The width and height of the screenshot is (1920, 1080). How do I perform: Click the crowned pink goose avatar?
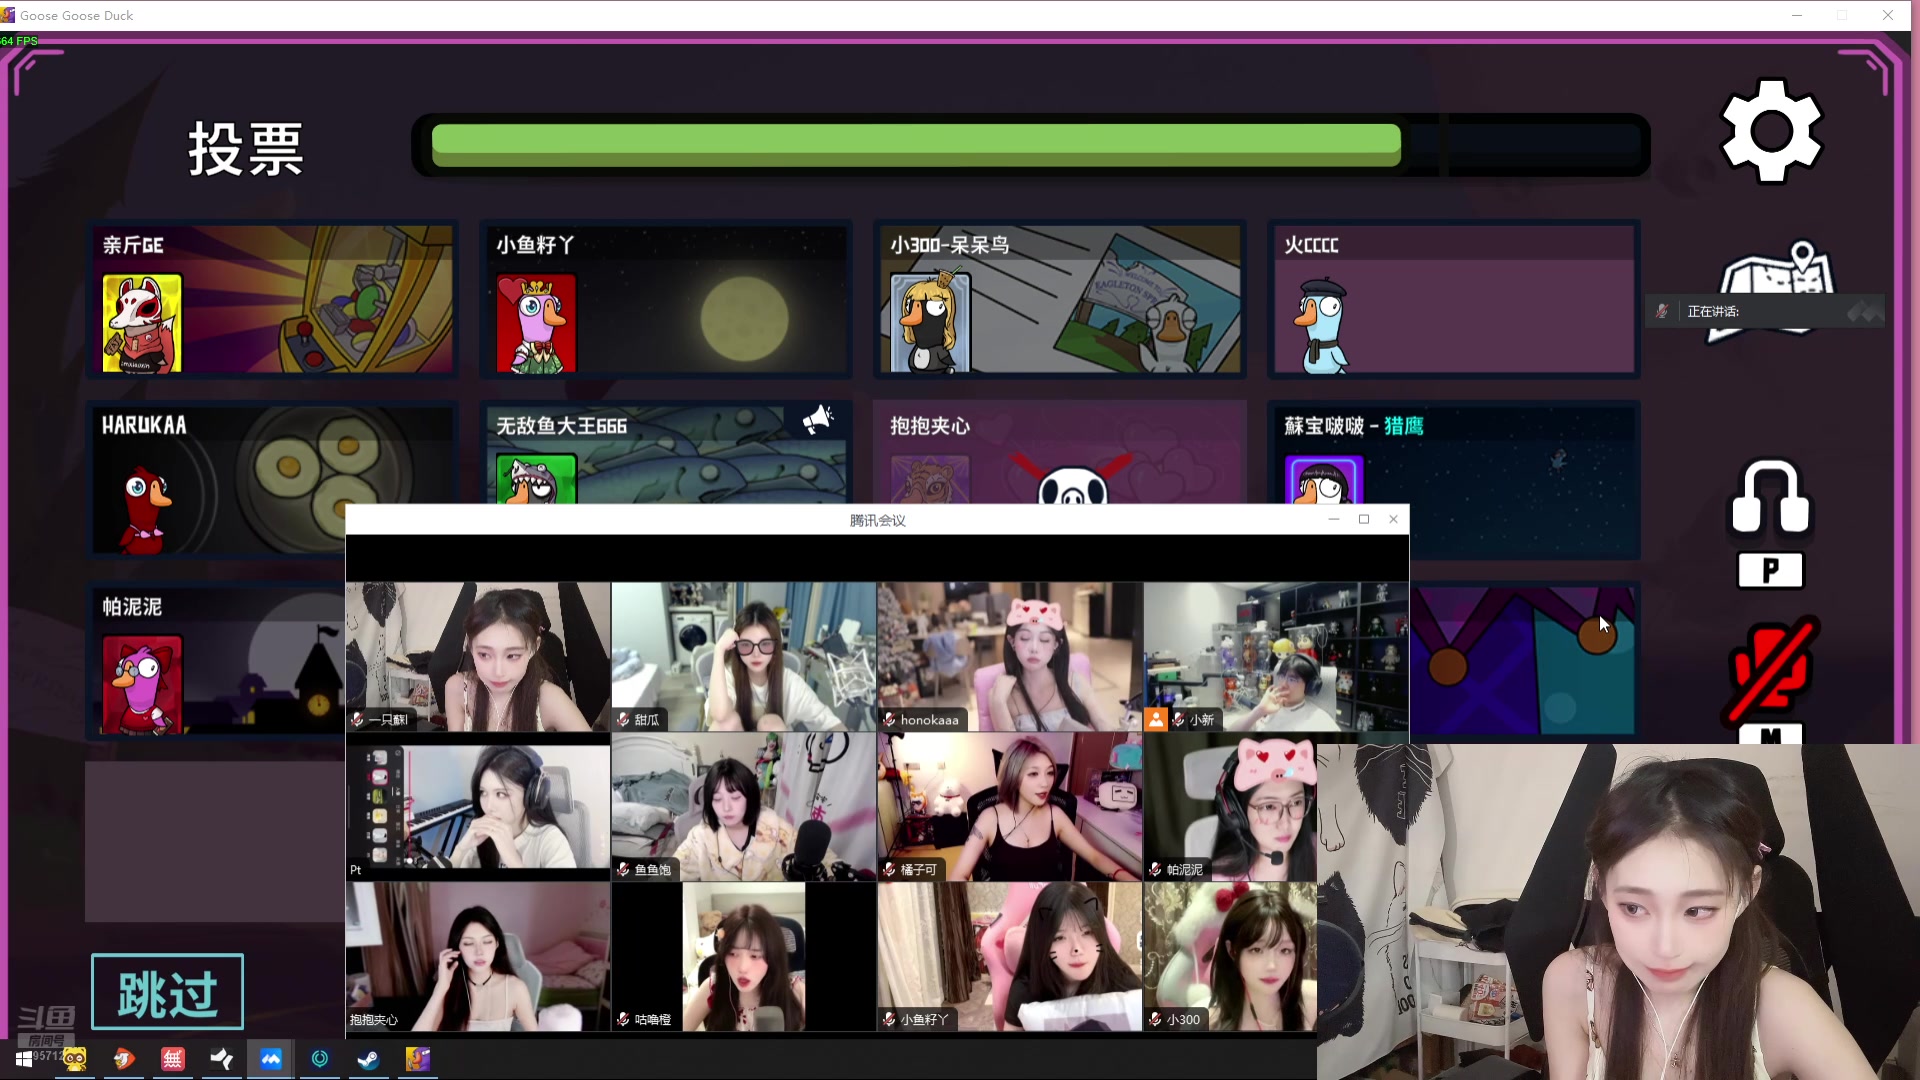(537, 323)
